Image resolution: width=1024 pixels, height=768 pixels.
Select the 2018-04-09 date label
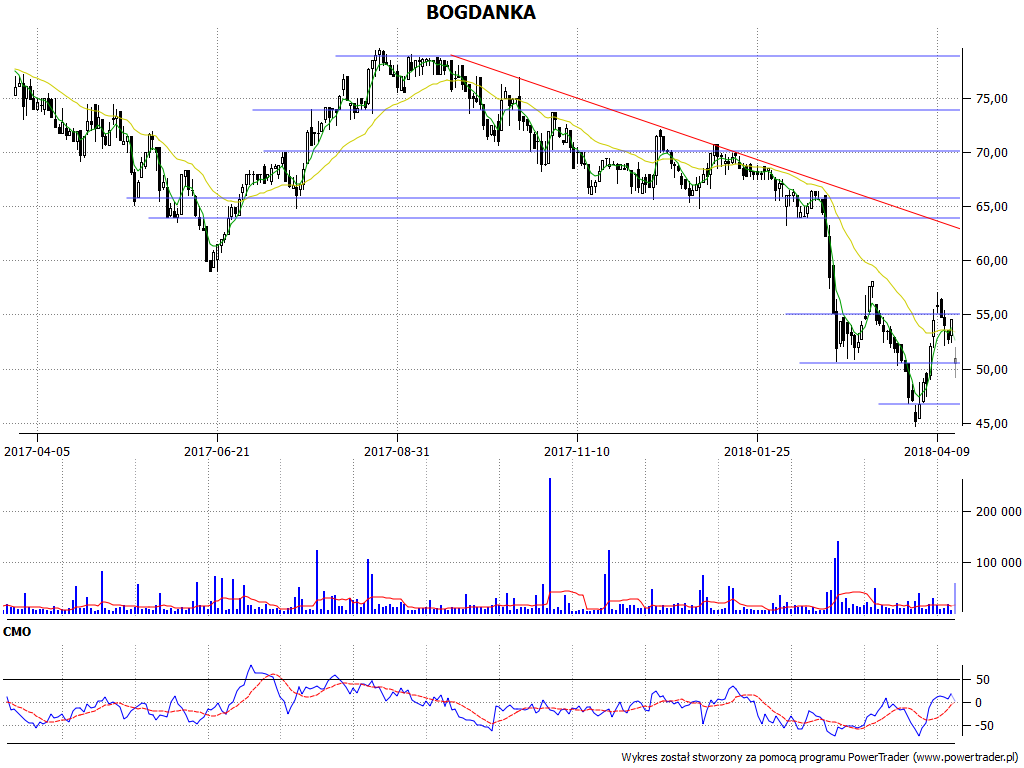(x=936, y=451)
